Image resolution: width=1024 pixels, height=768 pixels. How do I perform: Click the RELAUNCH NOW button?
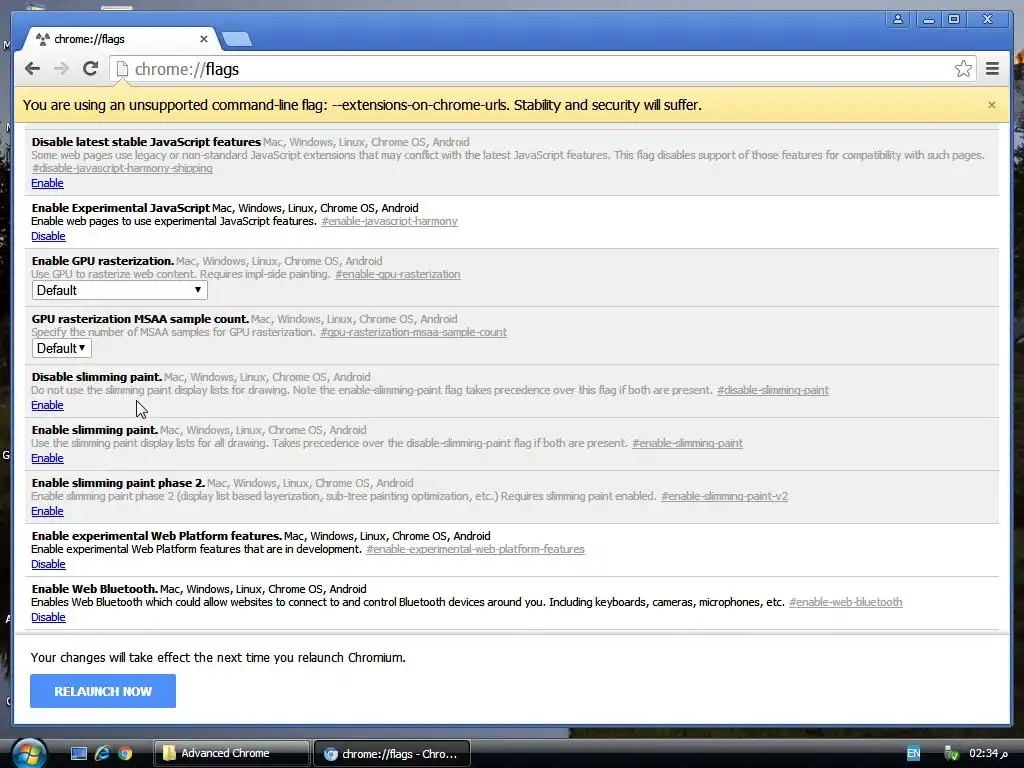click(103, 691)
